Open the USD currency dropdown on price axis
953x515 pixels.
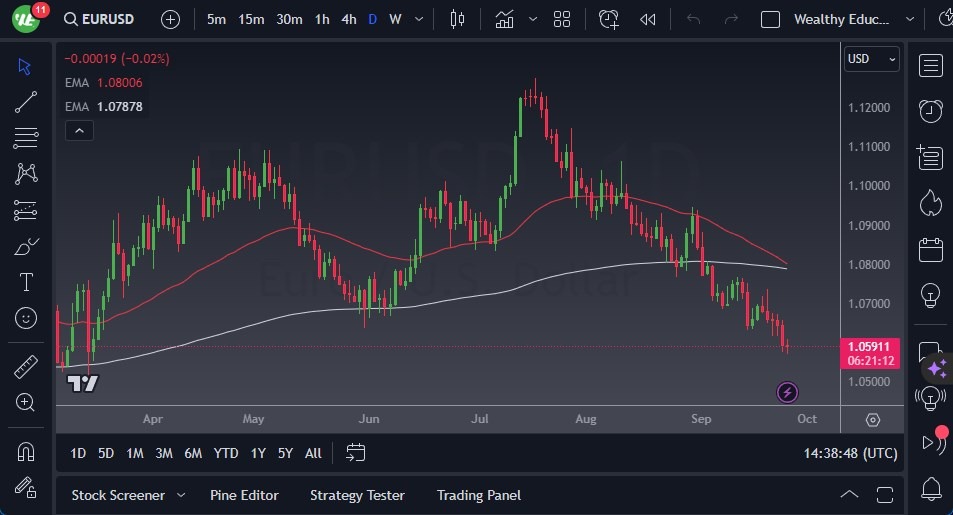[x=872, y=59]
